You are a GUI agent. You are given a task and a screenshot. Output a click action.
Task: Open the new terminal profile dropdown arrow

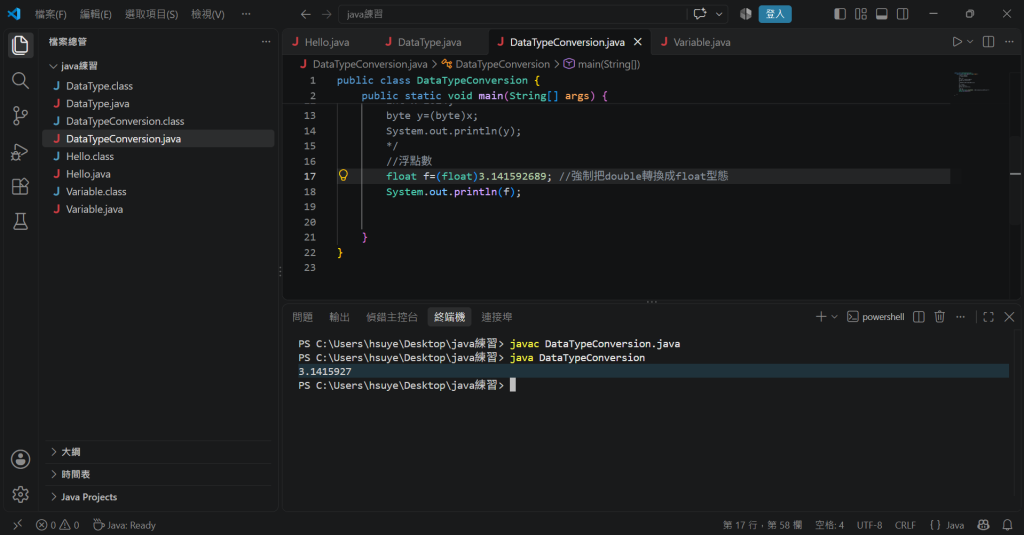click(834, 317)
